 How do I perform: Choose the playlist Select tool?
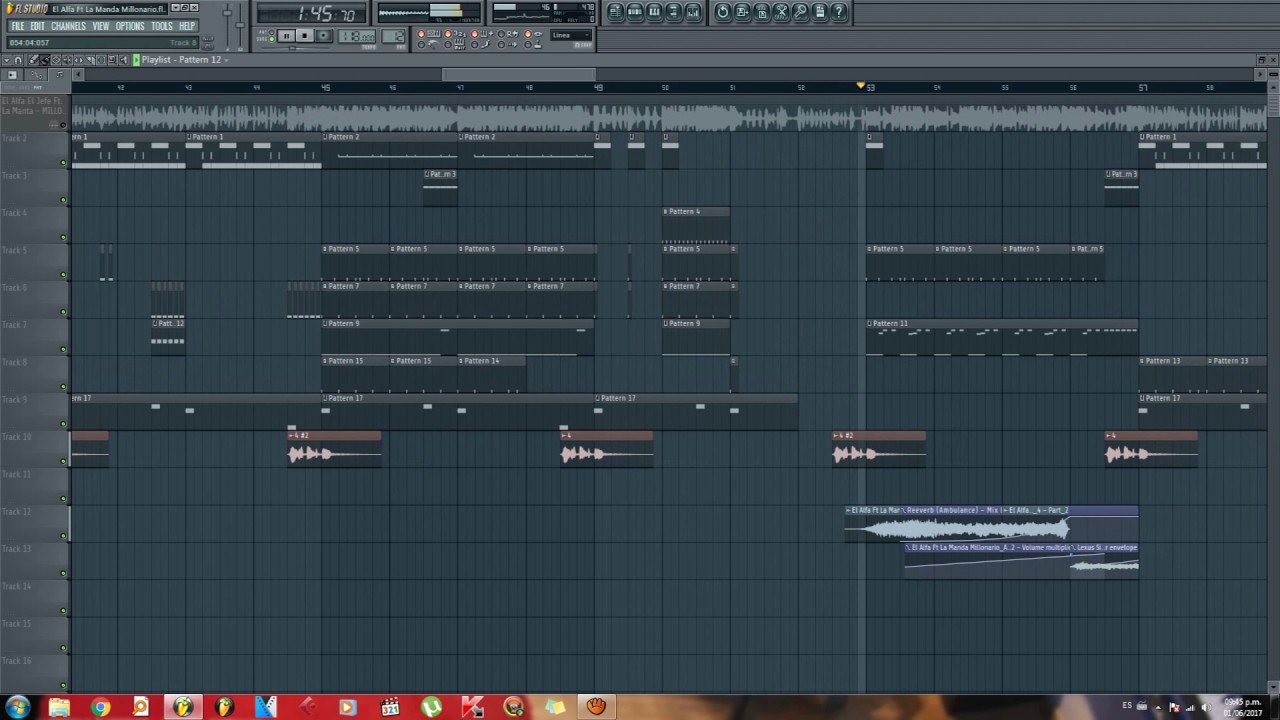click(x=101, y=60)
